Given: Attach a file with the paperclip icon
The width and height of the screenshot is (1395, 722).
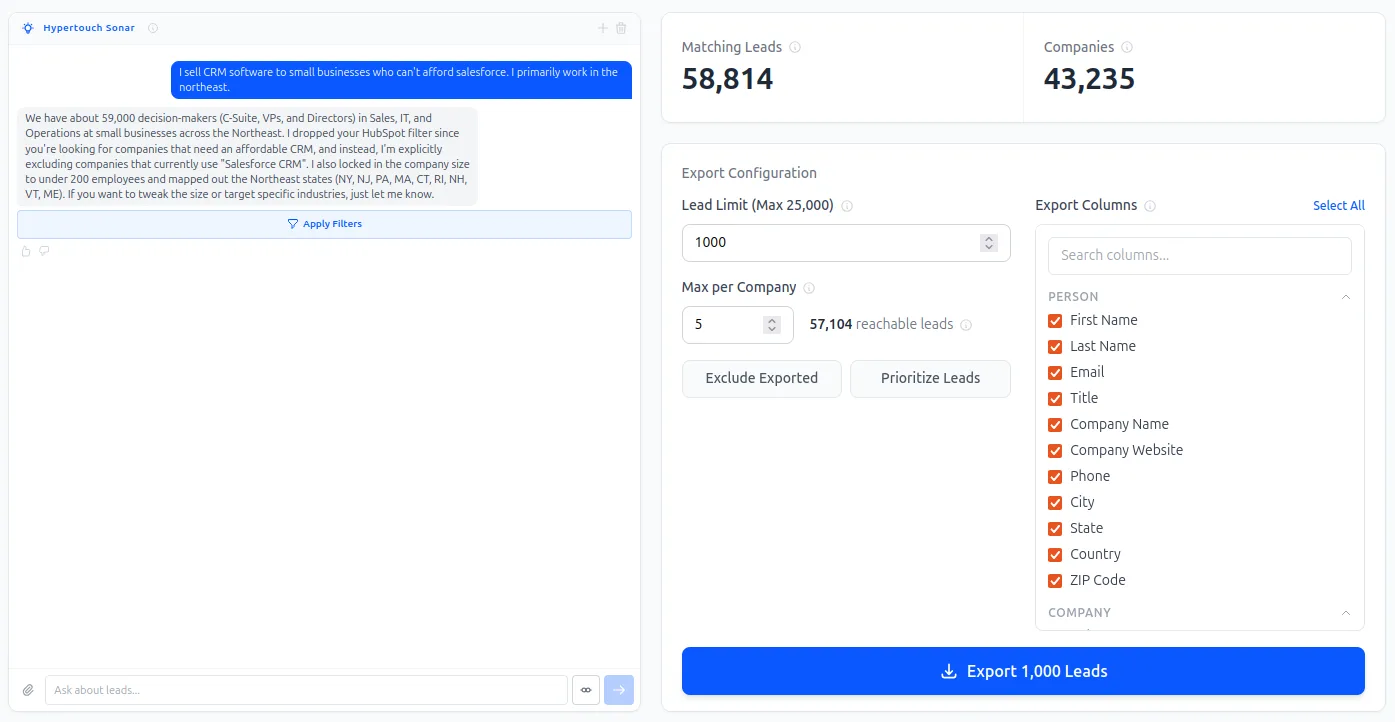Looking at the screenshot, I should click(28, 690).
